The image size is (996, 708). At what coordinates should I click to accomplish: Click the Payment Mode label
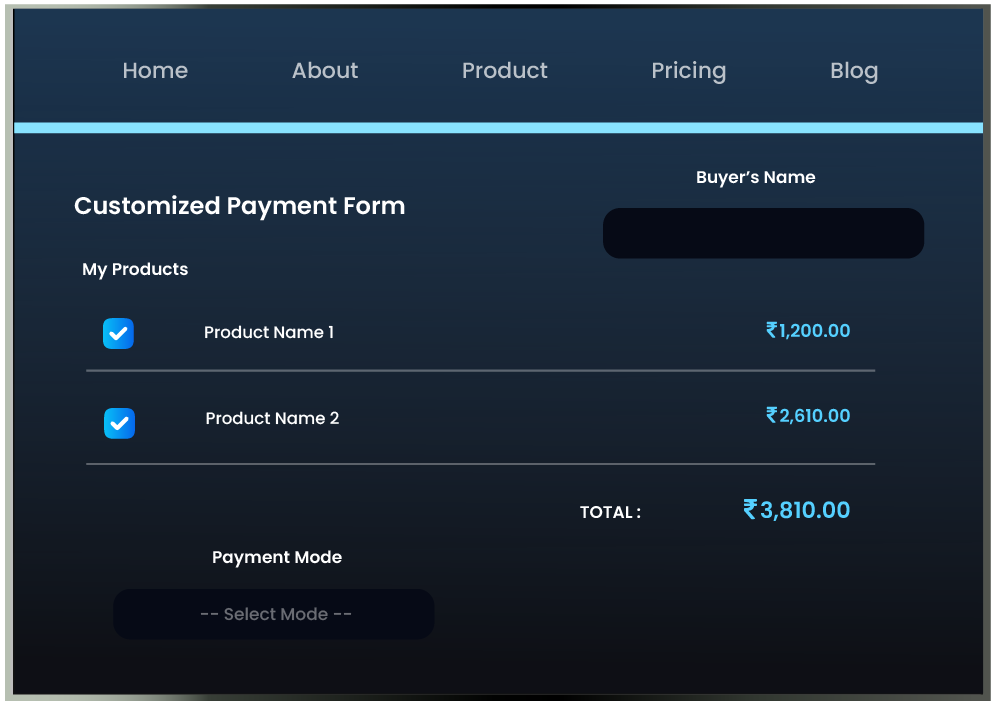pyautogui.click(x=277, y=557)
